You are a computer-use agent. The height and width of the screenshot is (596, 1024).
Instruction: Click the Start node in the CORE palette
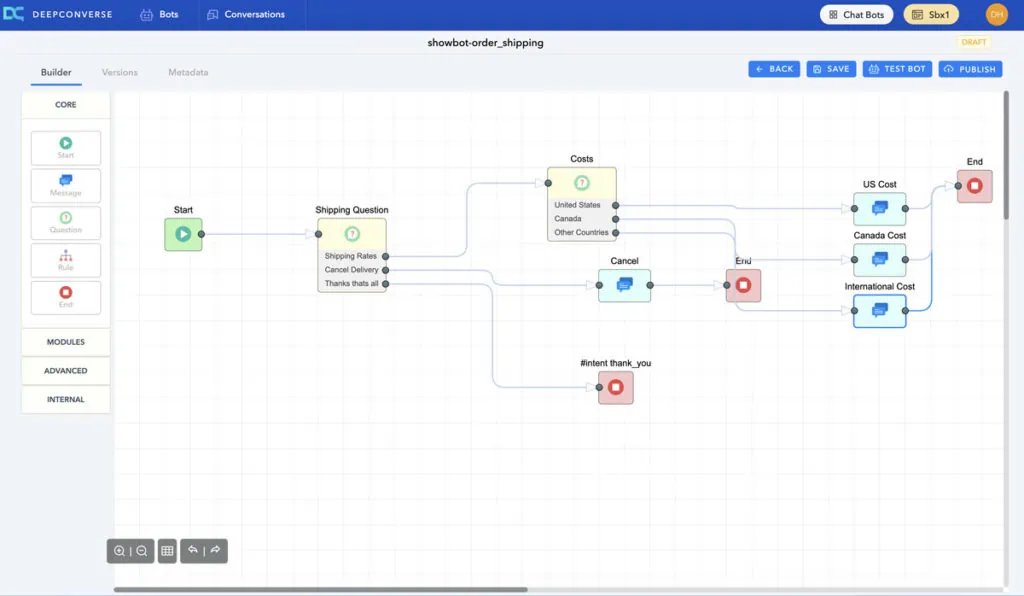66,148
